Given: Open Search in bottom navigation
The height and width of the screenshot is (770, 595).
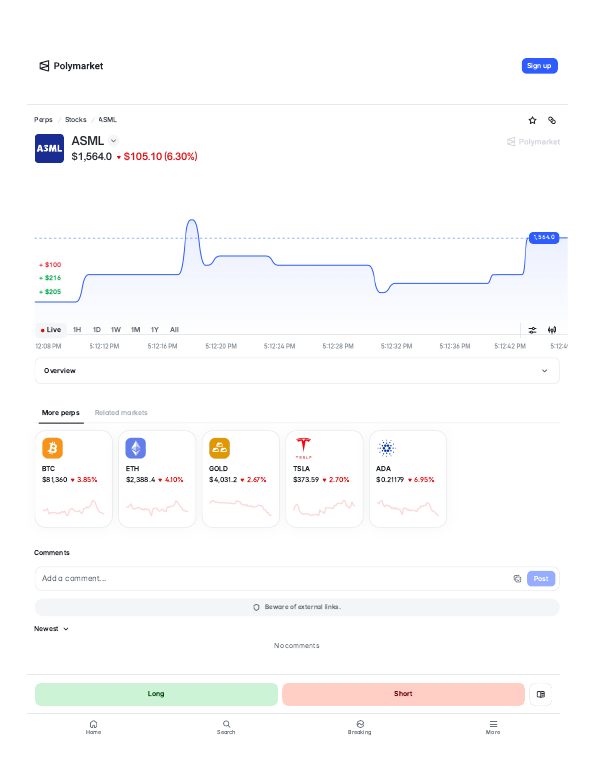Looking at the screenshot, I should 226,727.
